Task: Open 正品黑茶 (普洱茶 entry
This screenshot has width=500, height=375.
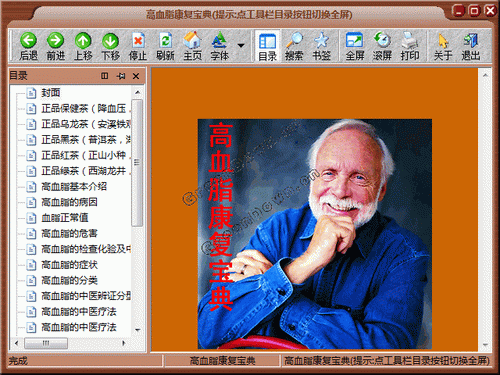Action: click(x=86, y=140)
